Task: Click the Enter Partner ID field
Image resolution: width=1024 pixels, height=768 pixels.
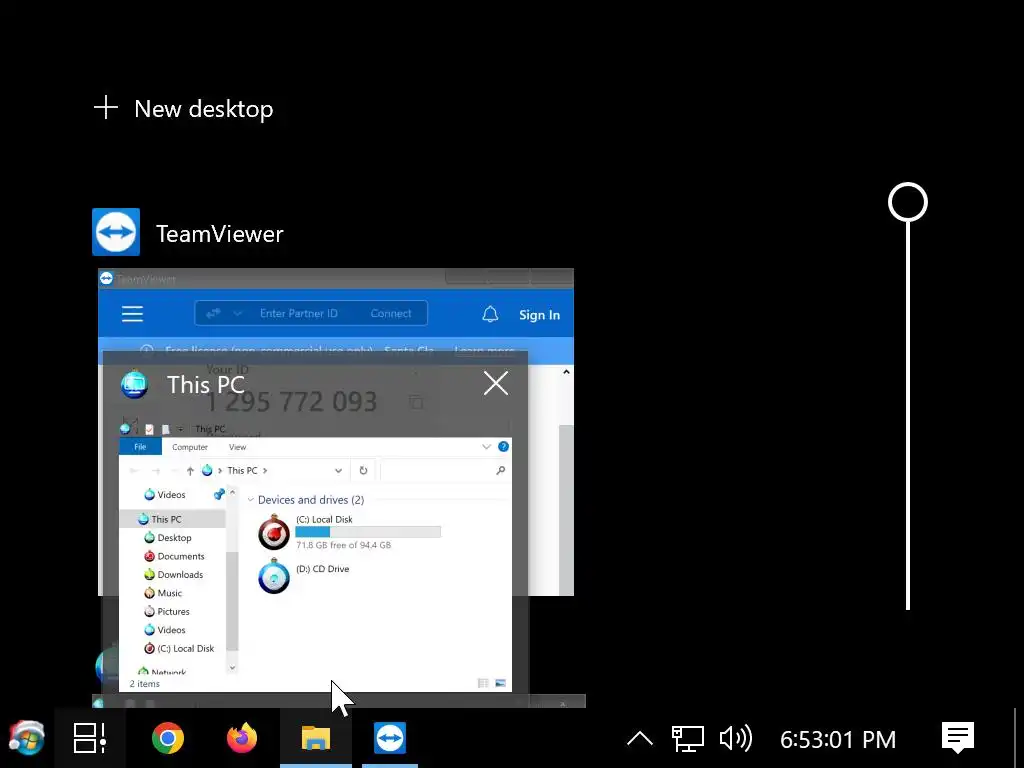Action: (x=298, y=313)
